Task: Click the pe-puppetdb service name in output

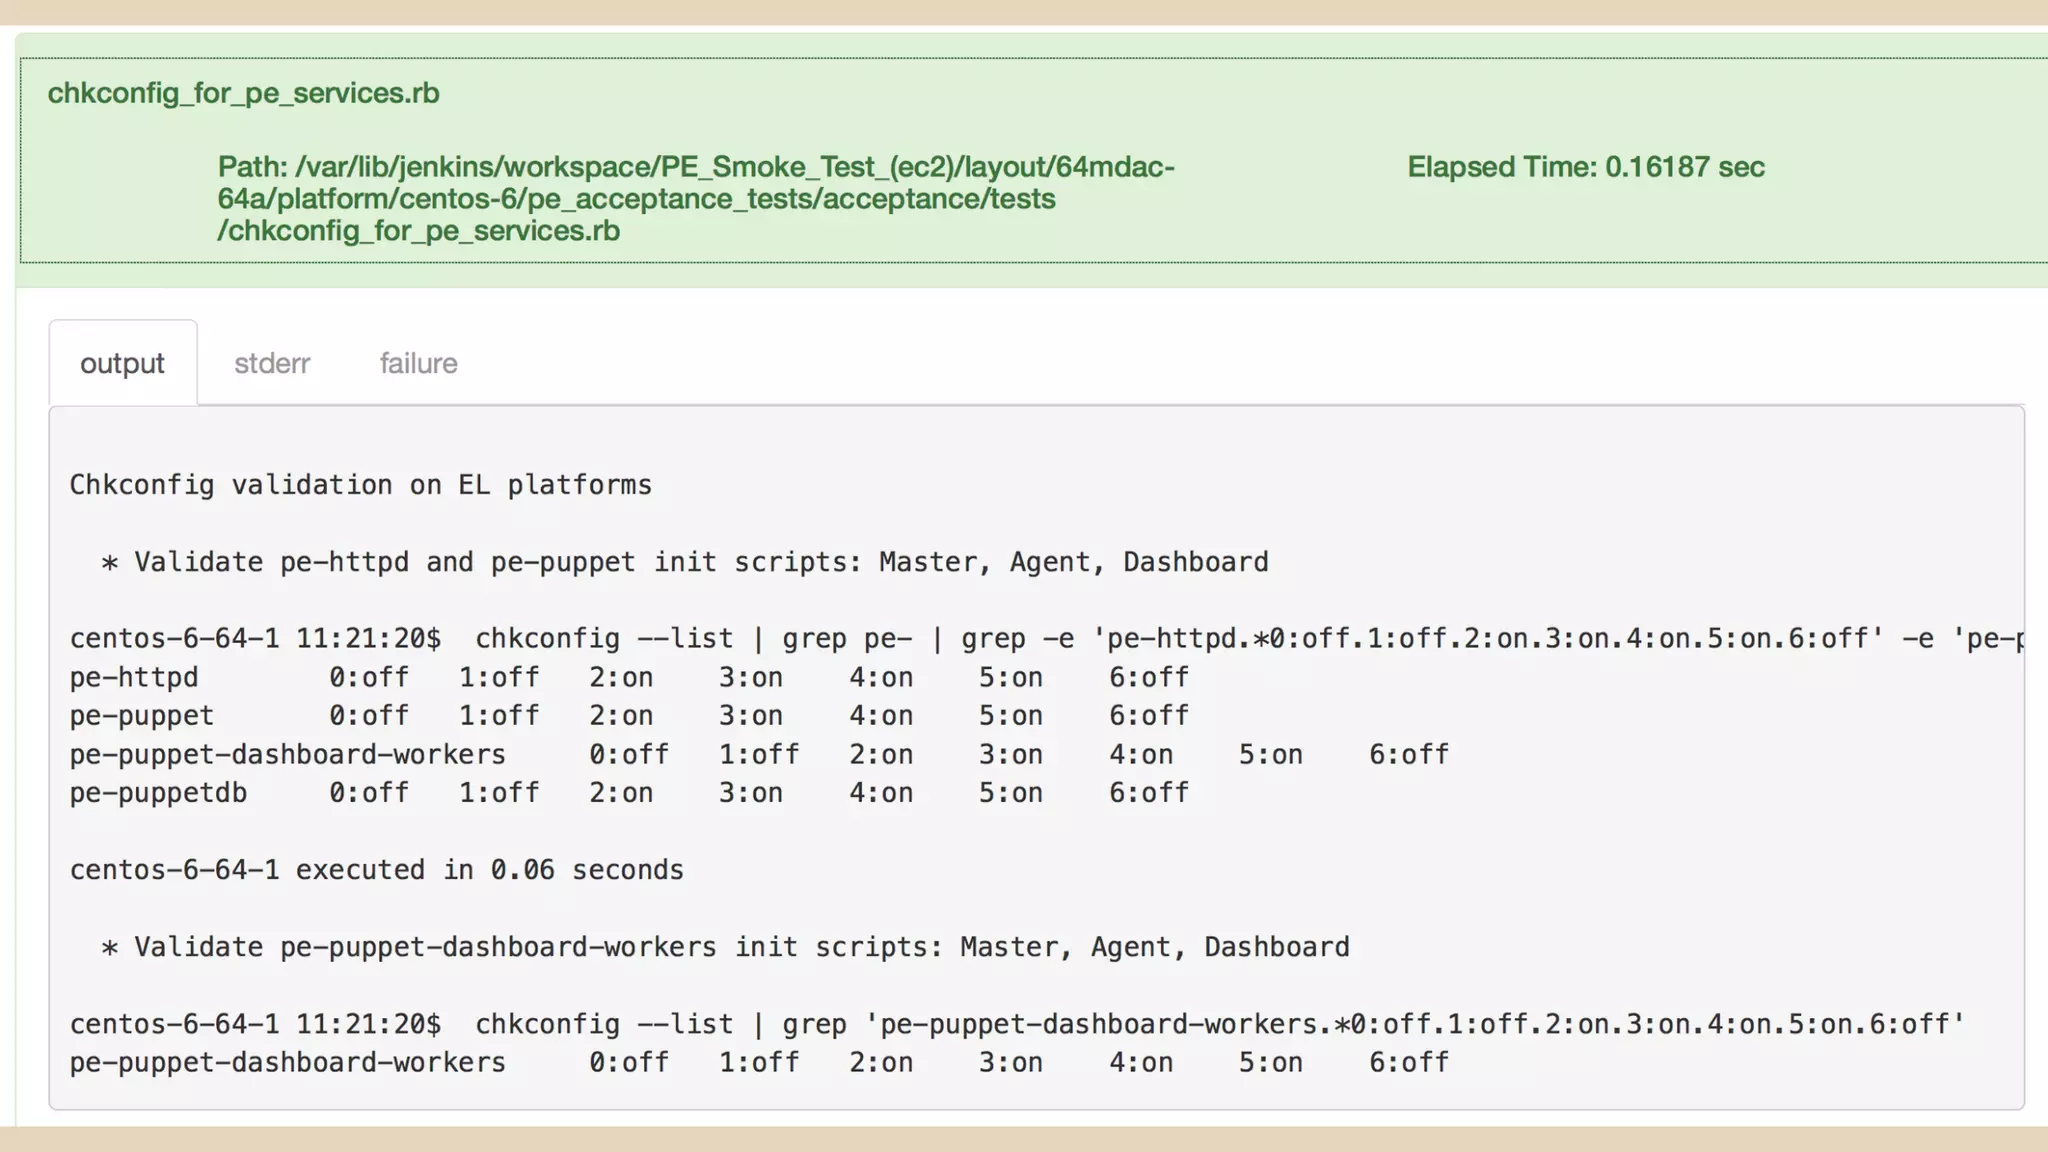Action: point(158,793)
